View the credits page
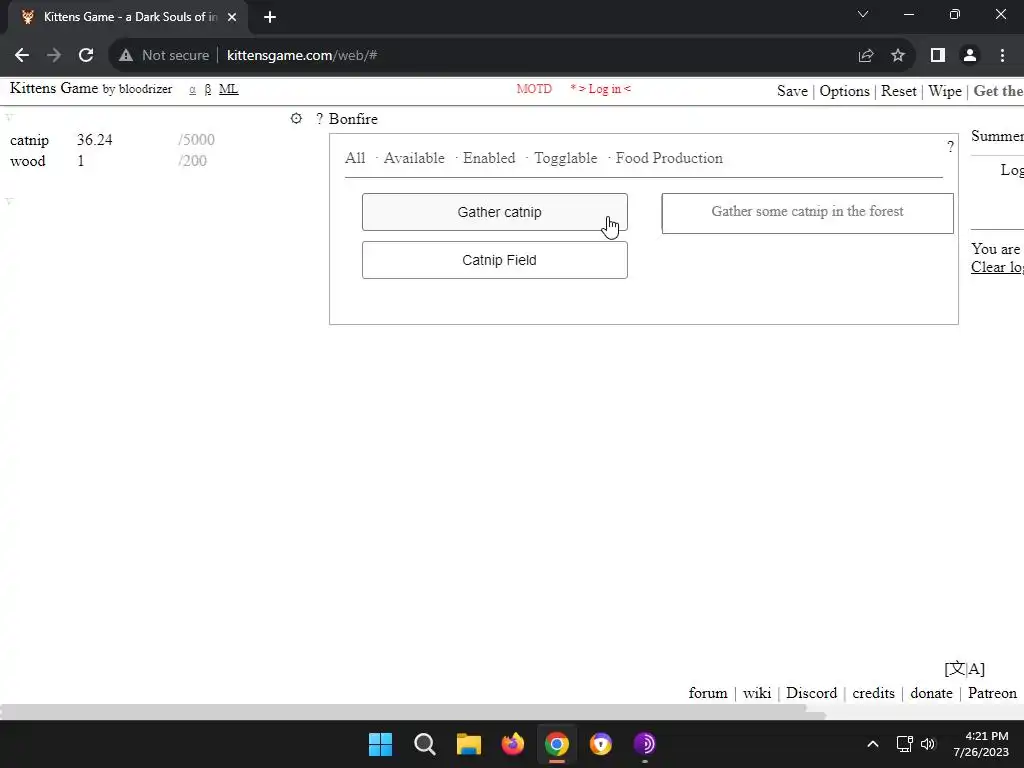The width and height of the screenshot is (1024, 768). tap(873, 693)
